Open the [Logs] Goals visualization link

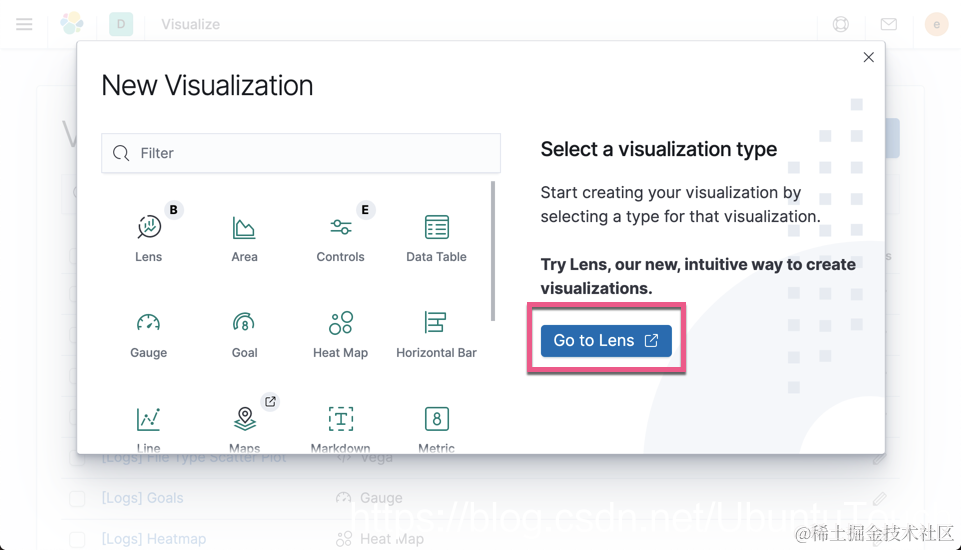pos(142,498)
